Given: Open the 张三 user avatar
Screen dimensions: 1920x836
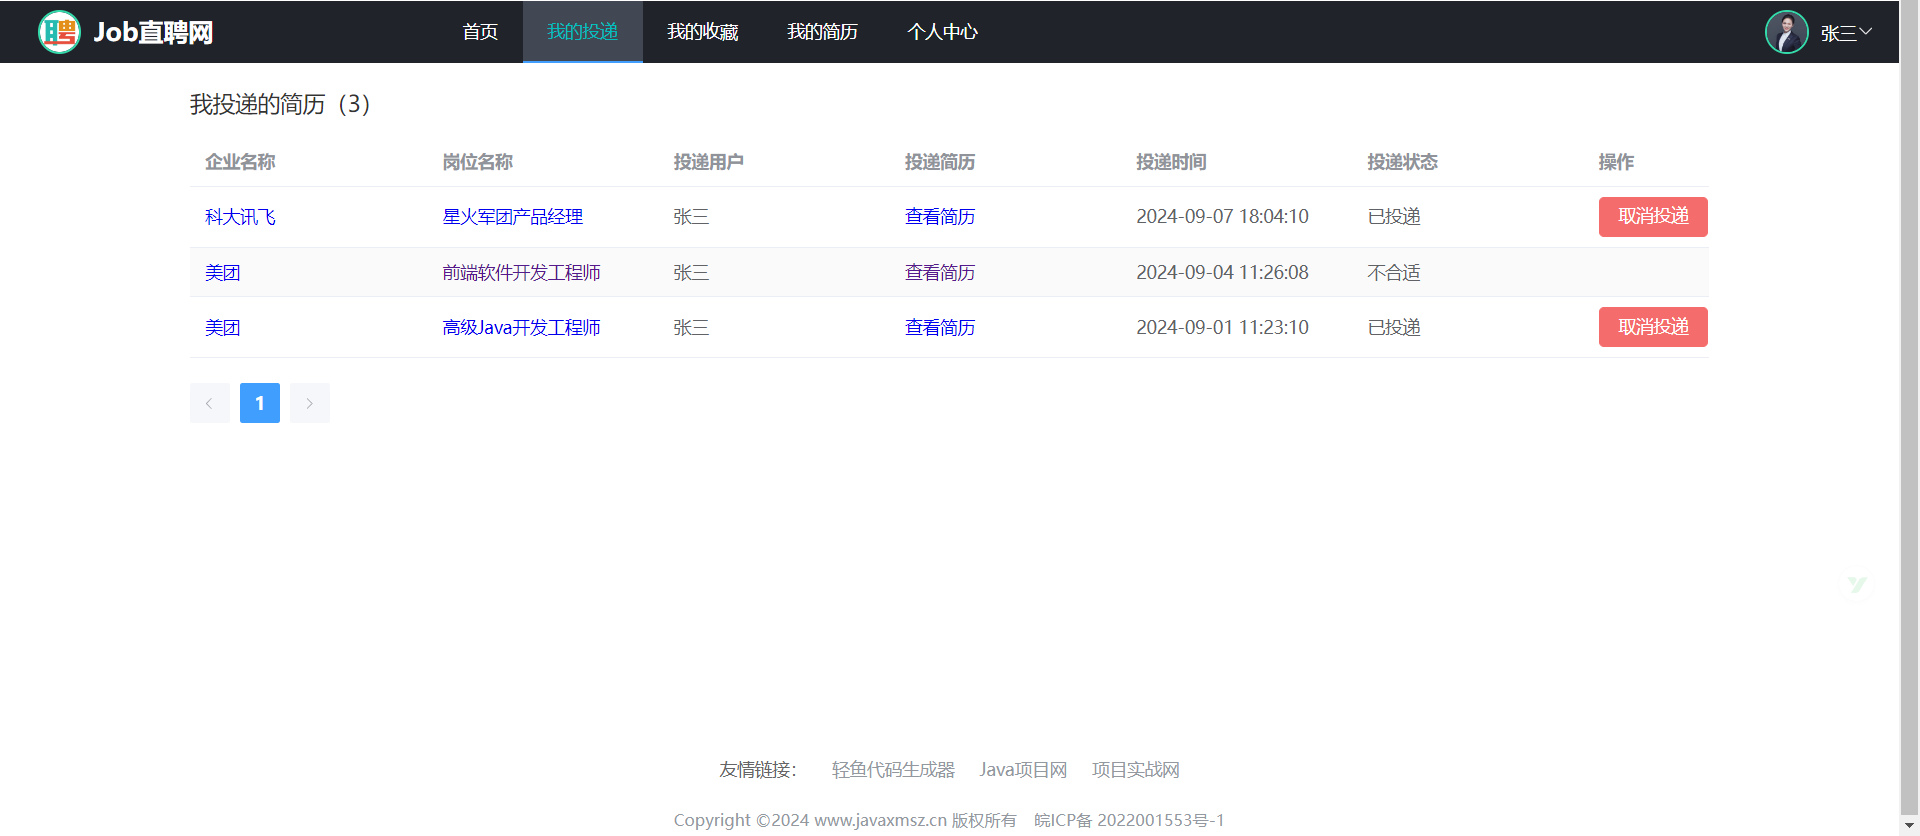Looking at the screenshot, I should (x=1786, y=32).
